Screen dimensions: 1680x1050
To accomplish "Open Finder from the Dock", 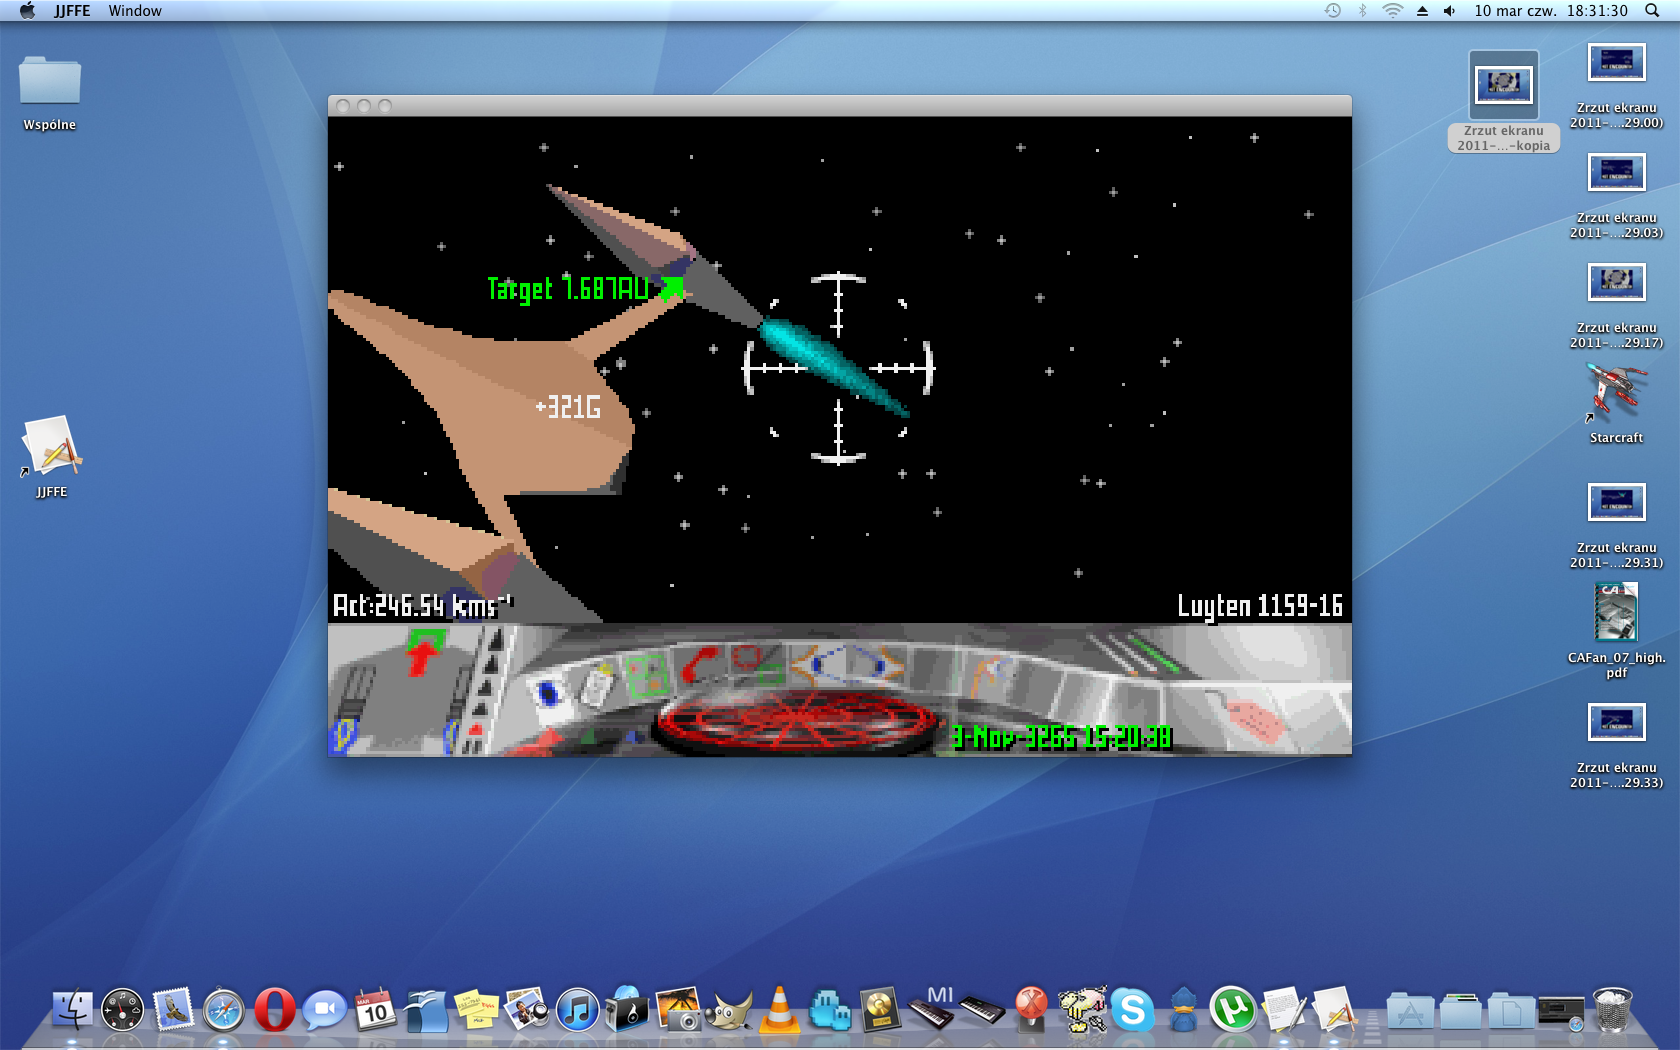I will [x=72, y=1010].
